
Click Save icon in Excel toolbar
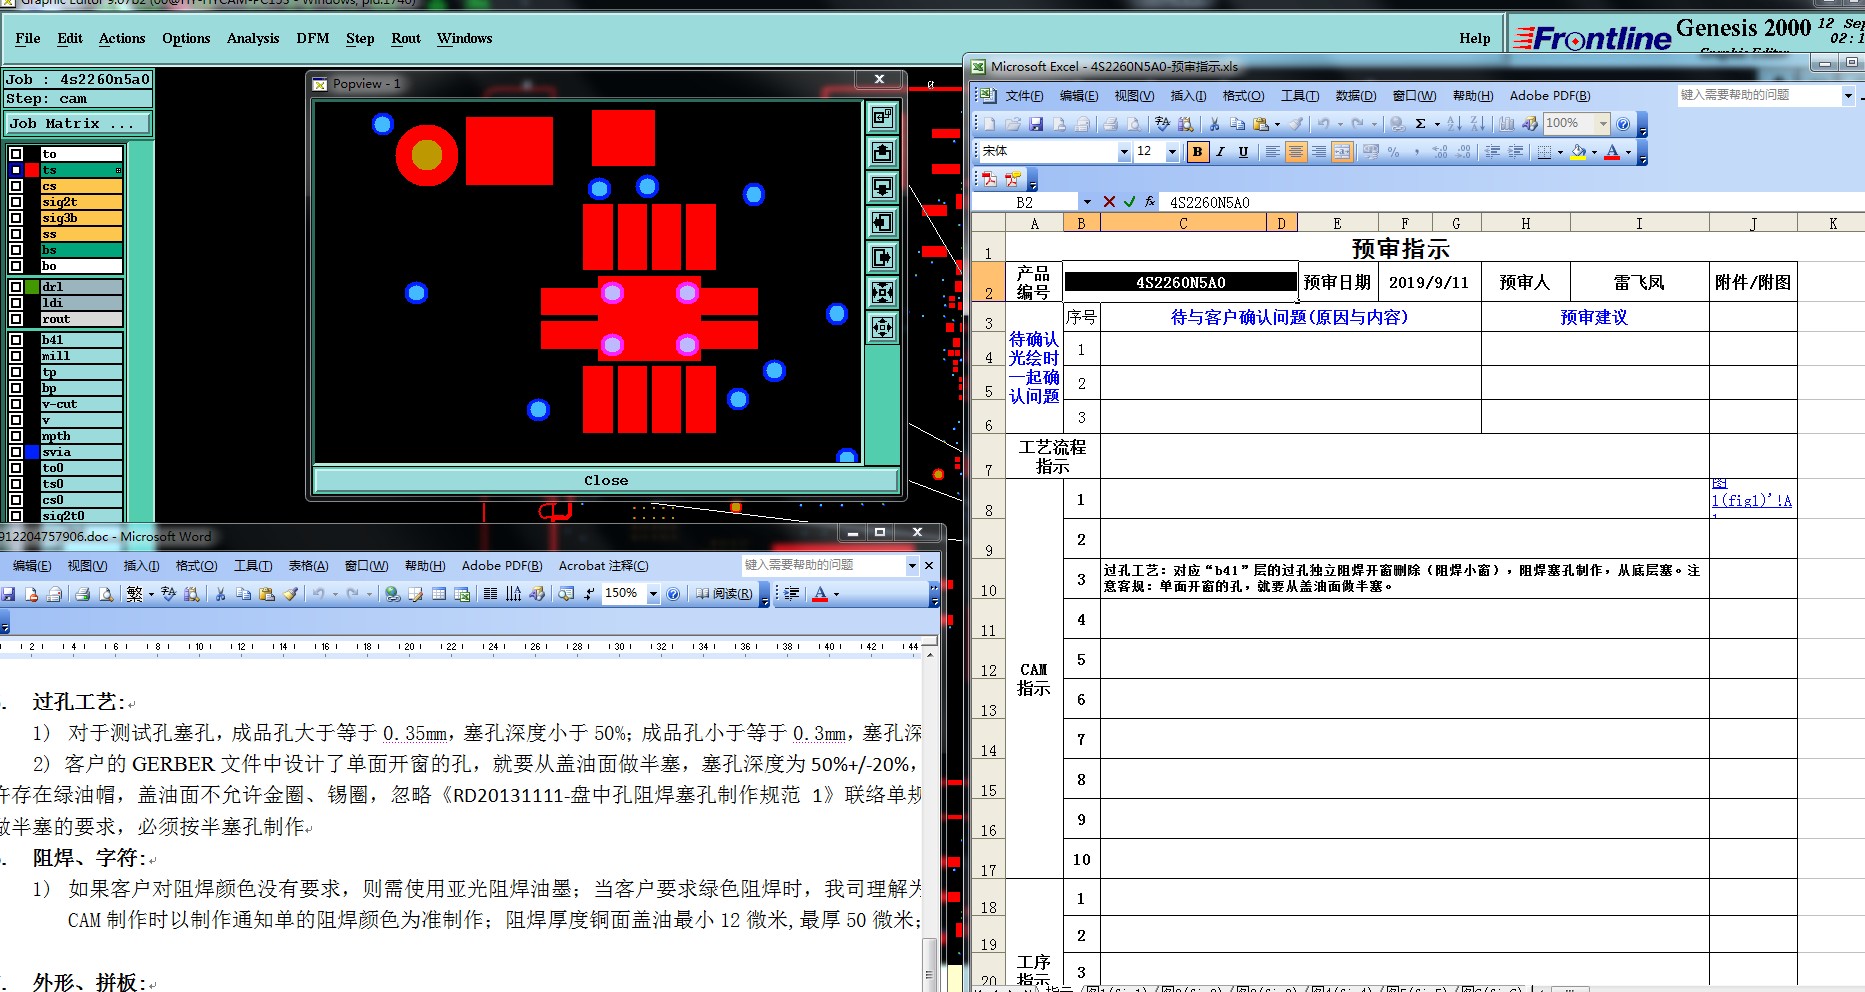click(x=1036, y=124)
